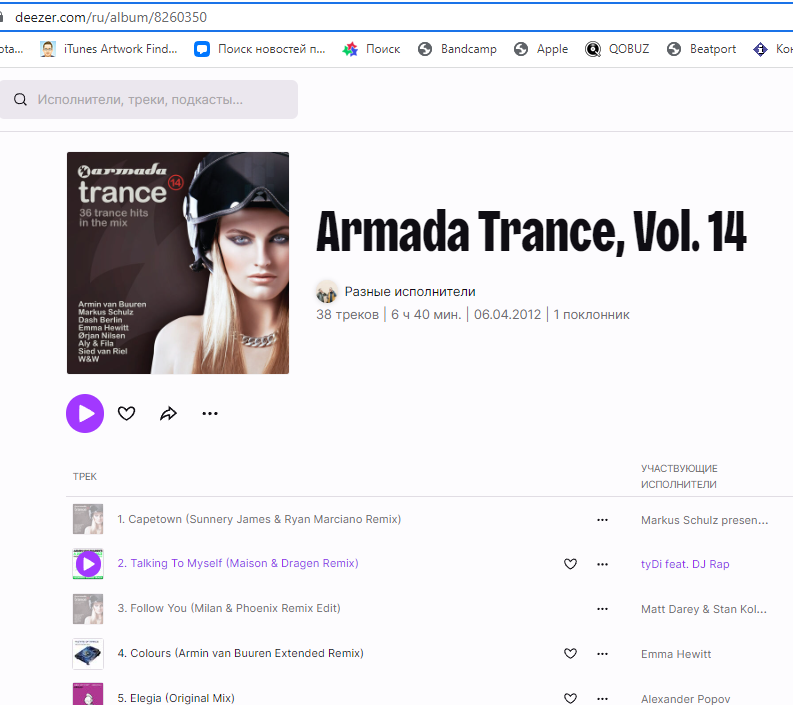
Task: Open artist tyDi feat. DJ Rap
Action: pos(685,564)
